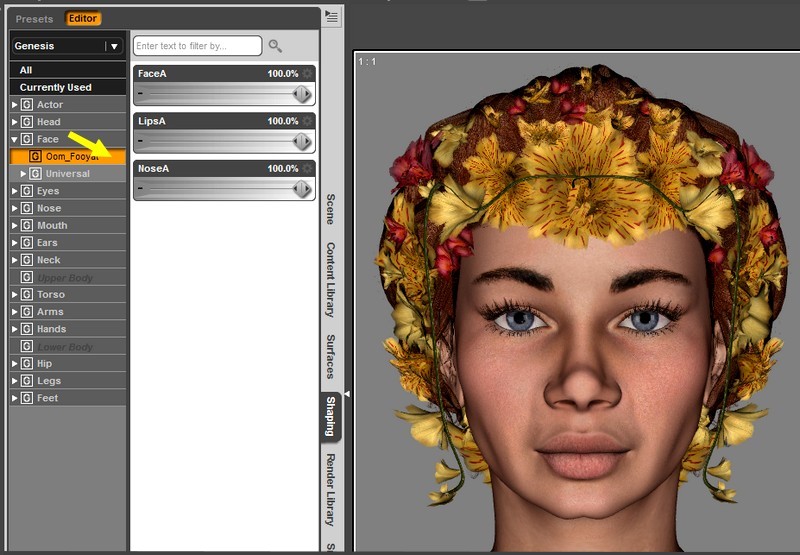Click the G icon beside Head
800x555 pixels.
click(27, 122)
